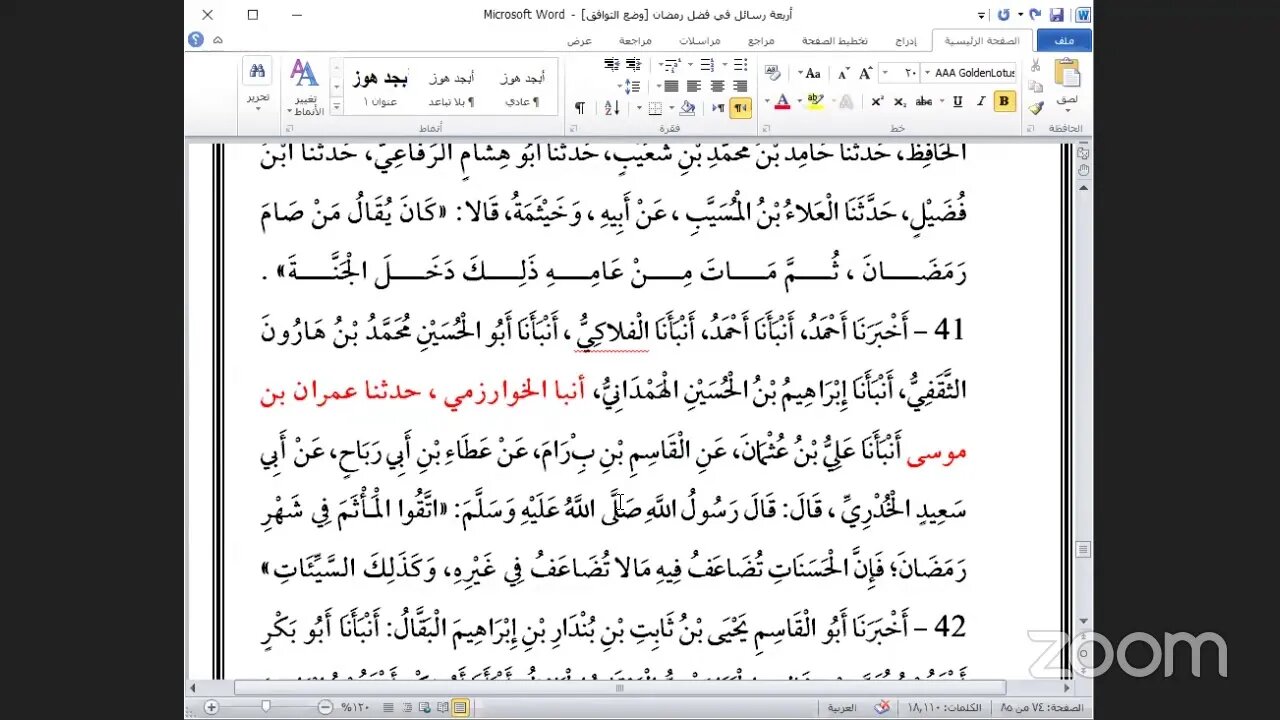Click the Numbering list icon
1280x720 pixels.
[x=708, y=65]
